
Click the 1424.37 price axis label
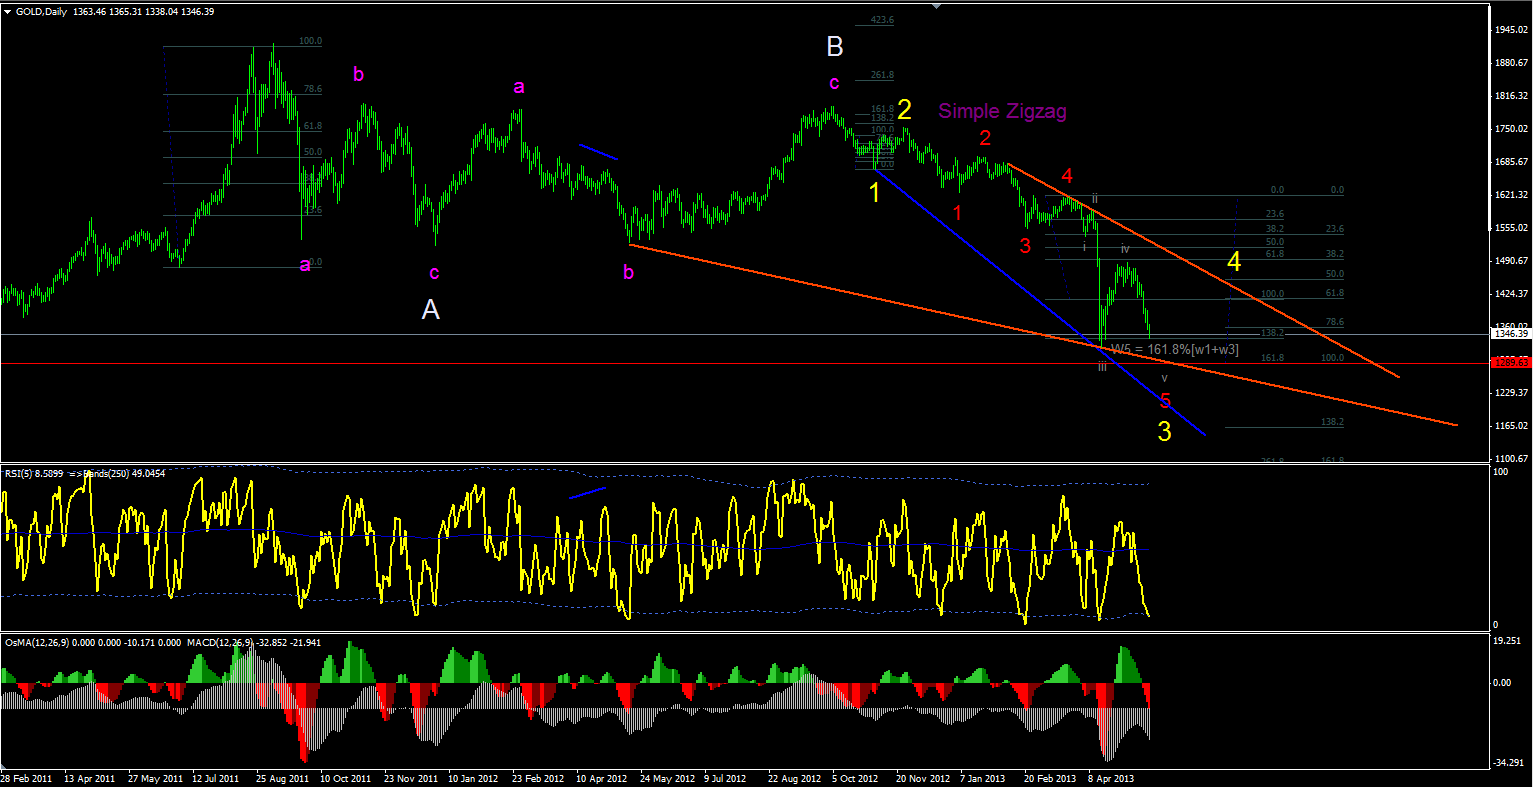click(x=1510, y=294)
